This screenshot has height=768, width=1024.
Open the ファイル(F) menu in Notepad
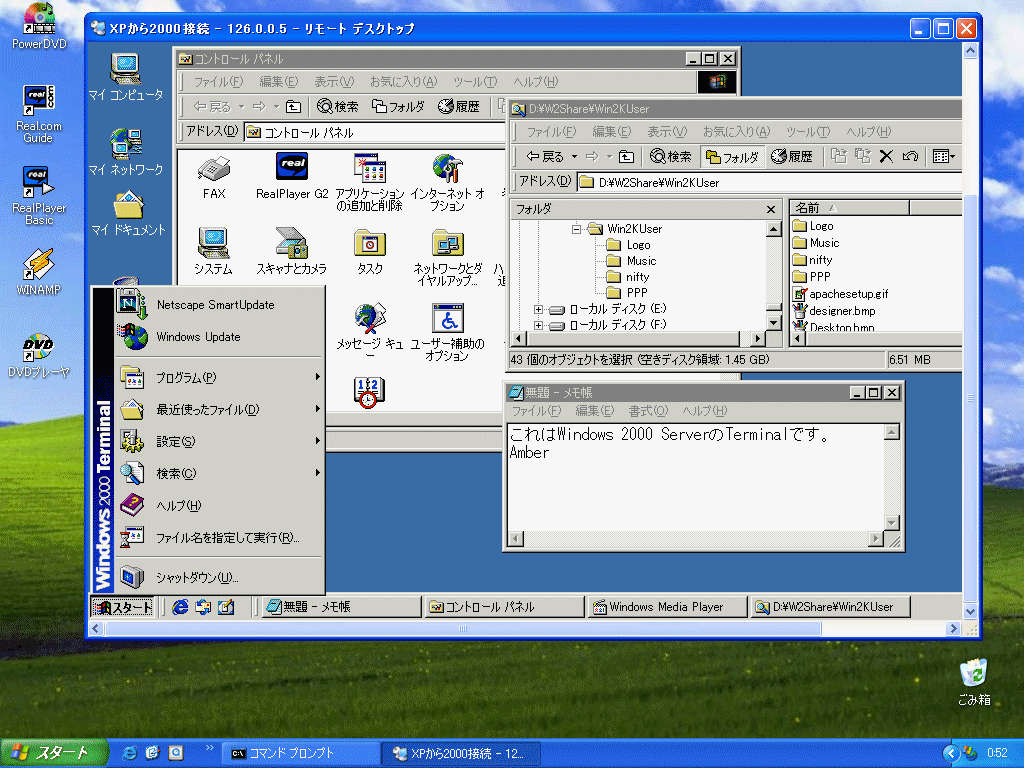tap(536, 411)
